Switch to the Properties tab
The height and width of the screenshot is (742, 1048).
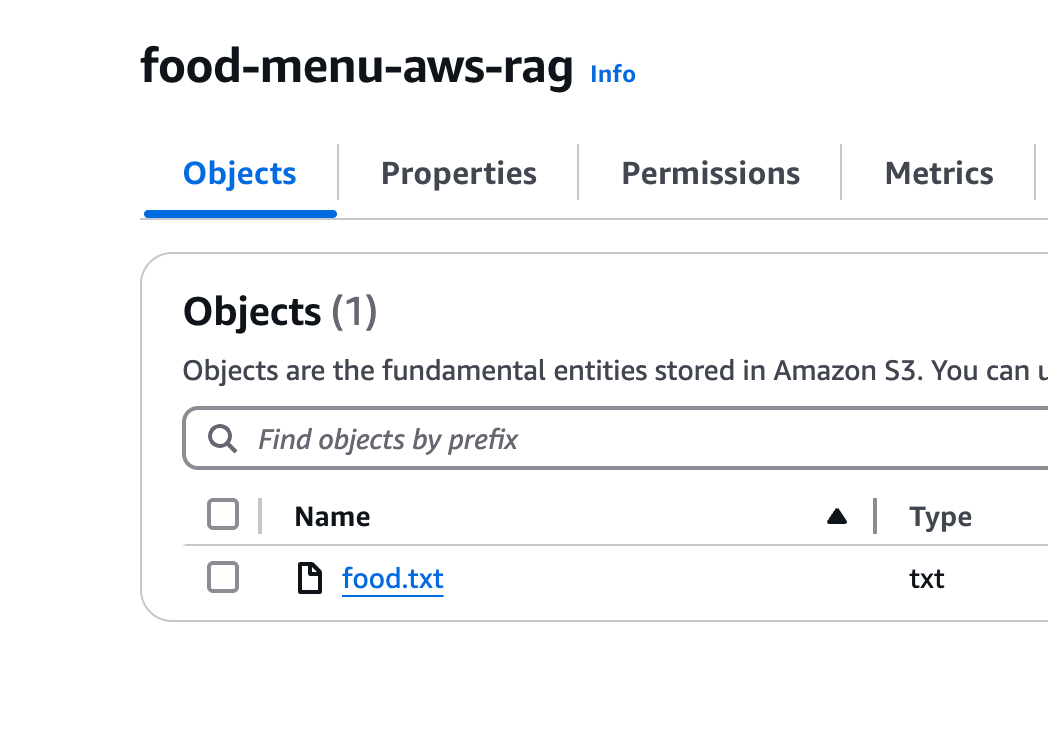[x=459, y=174]
